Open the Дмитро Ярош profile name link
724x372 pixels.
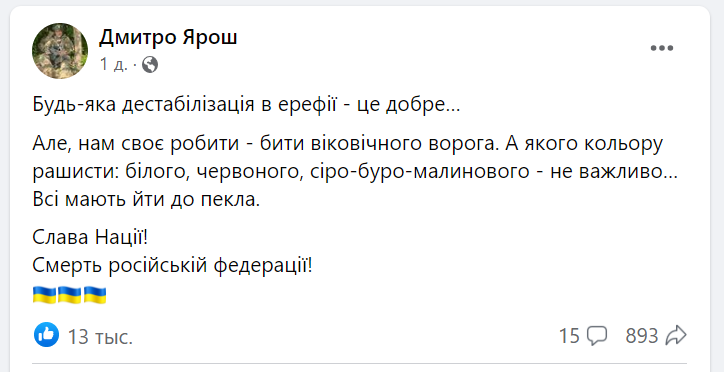pos(168,38)
